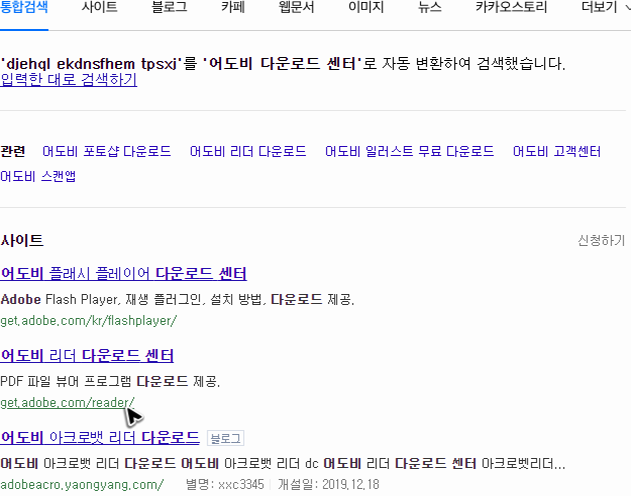The image size is (631, 496).
Task: Open related search 어도비 고객센터
Action: point(557,152)
